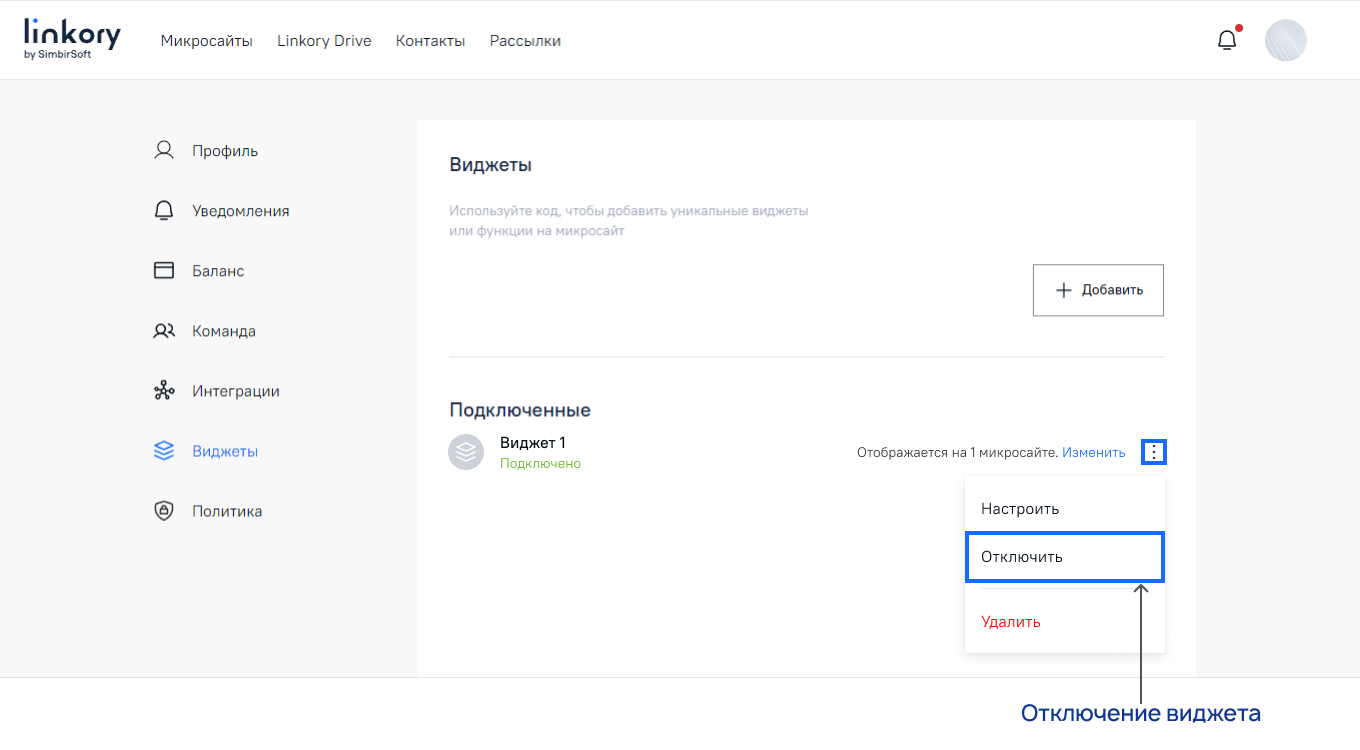Choose Удалить from the widget menu

click(1010, 621)
